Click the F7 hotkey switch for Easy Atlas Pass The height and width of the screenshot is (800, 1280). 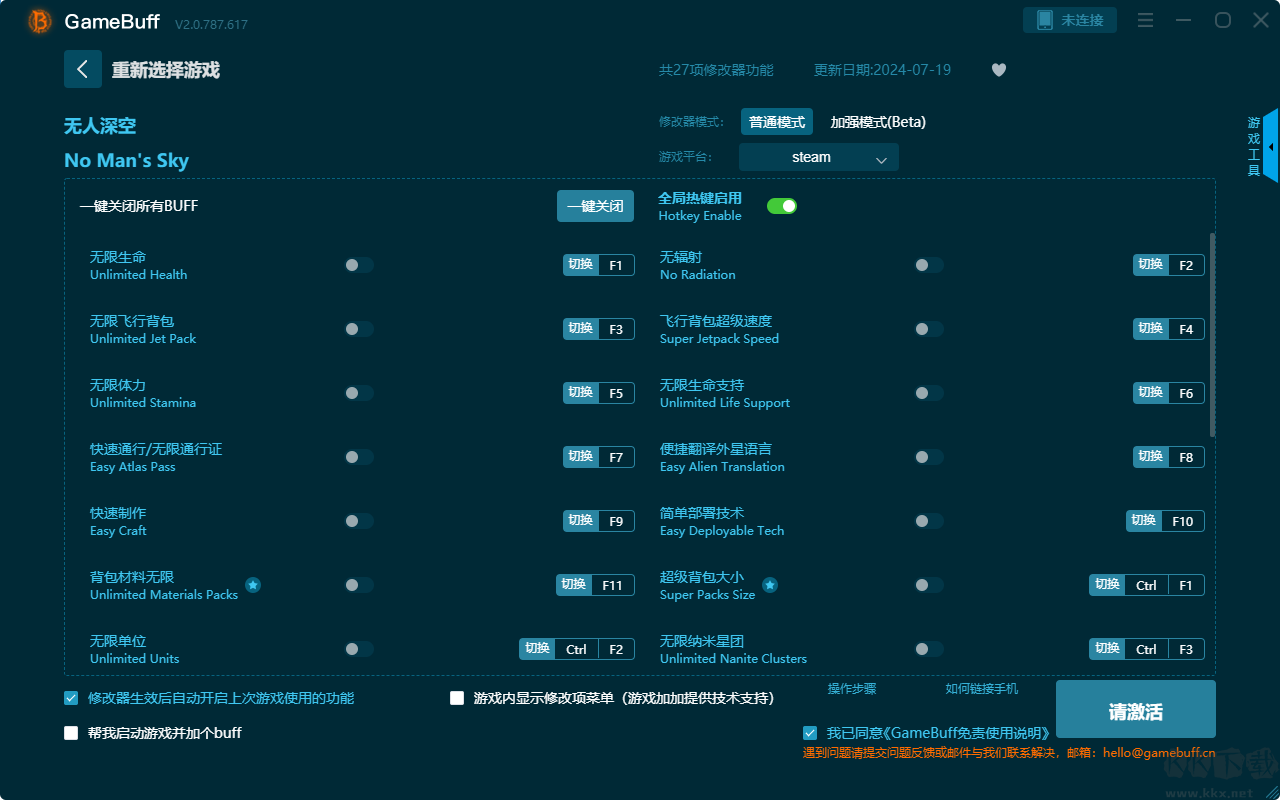coord(599,457)
